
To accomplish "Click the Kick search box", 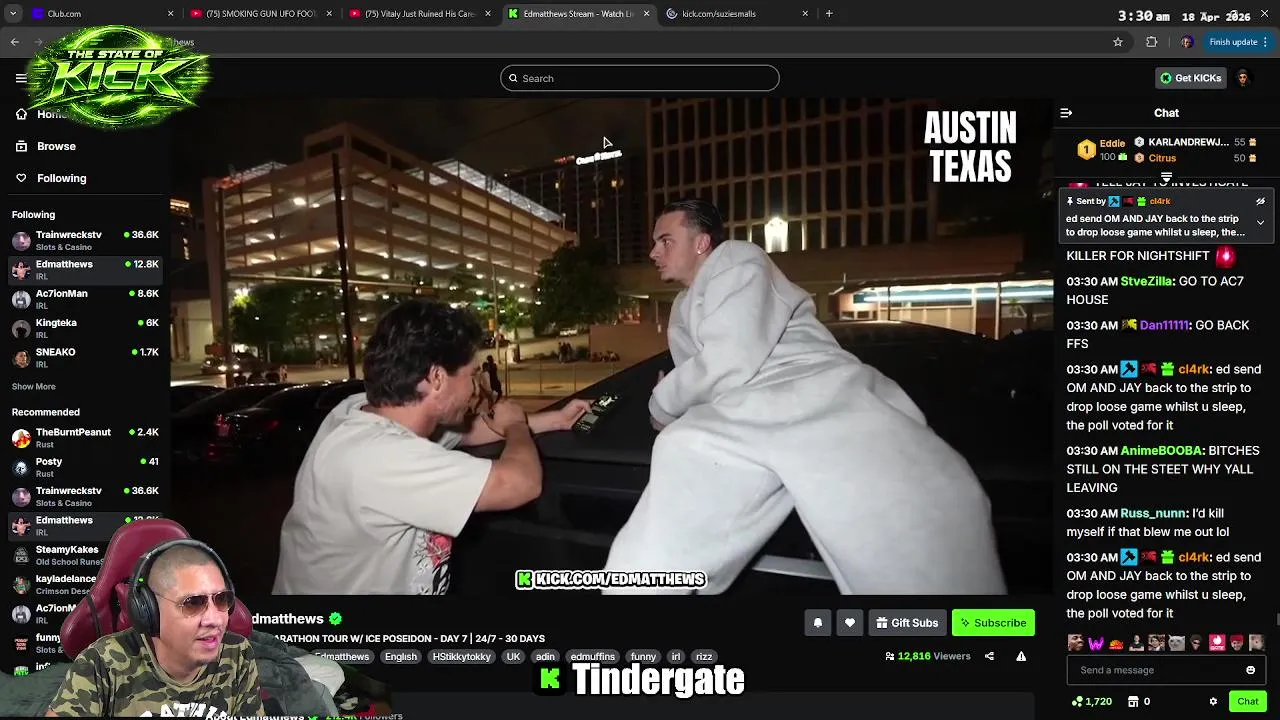I will [640, 78].
